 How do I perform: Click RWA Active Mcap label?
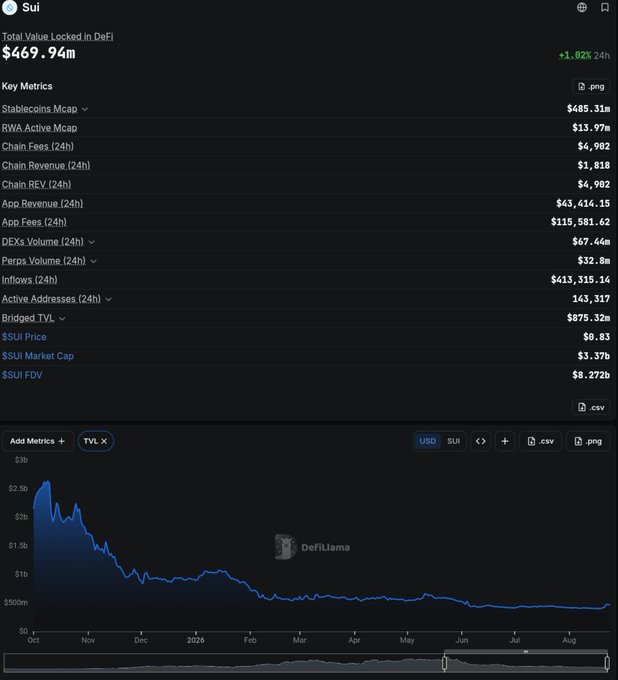(x=39, y=128)
